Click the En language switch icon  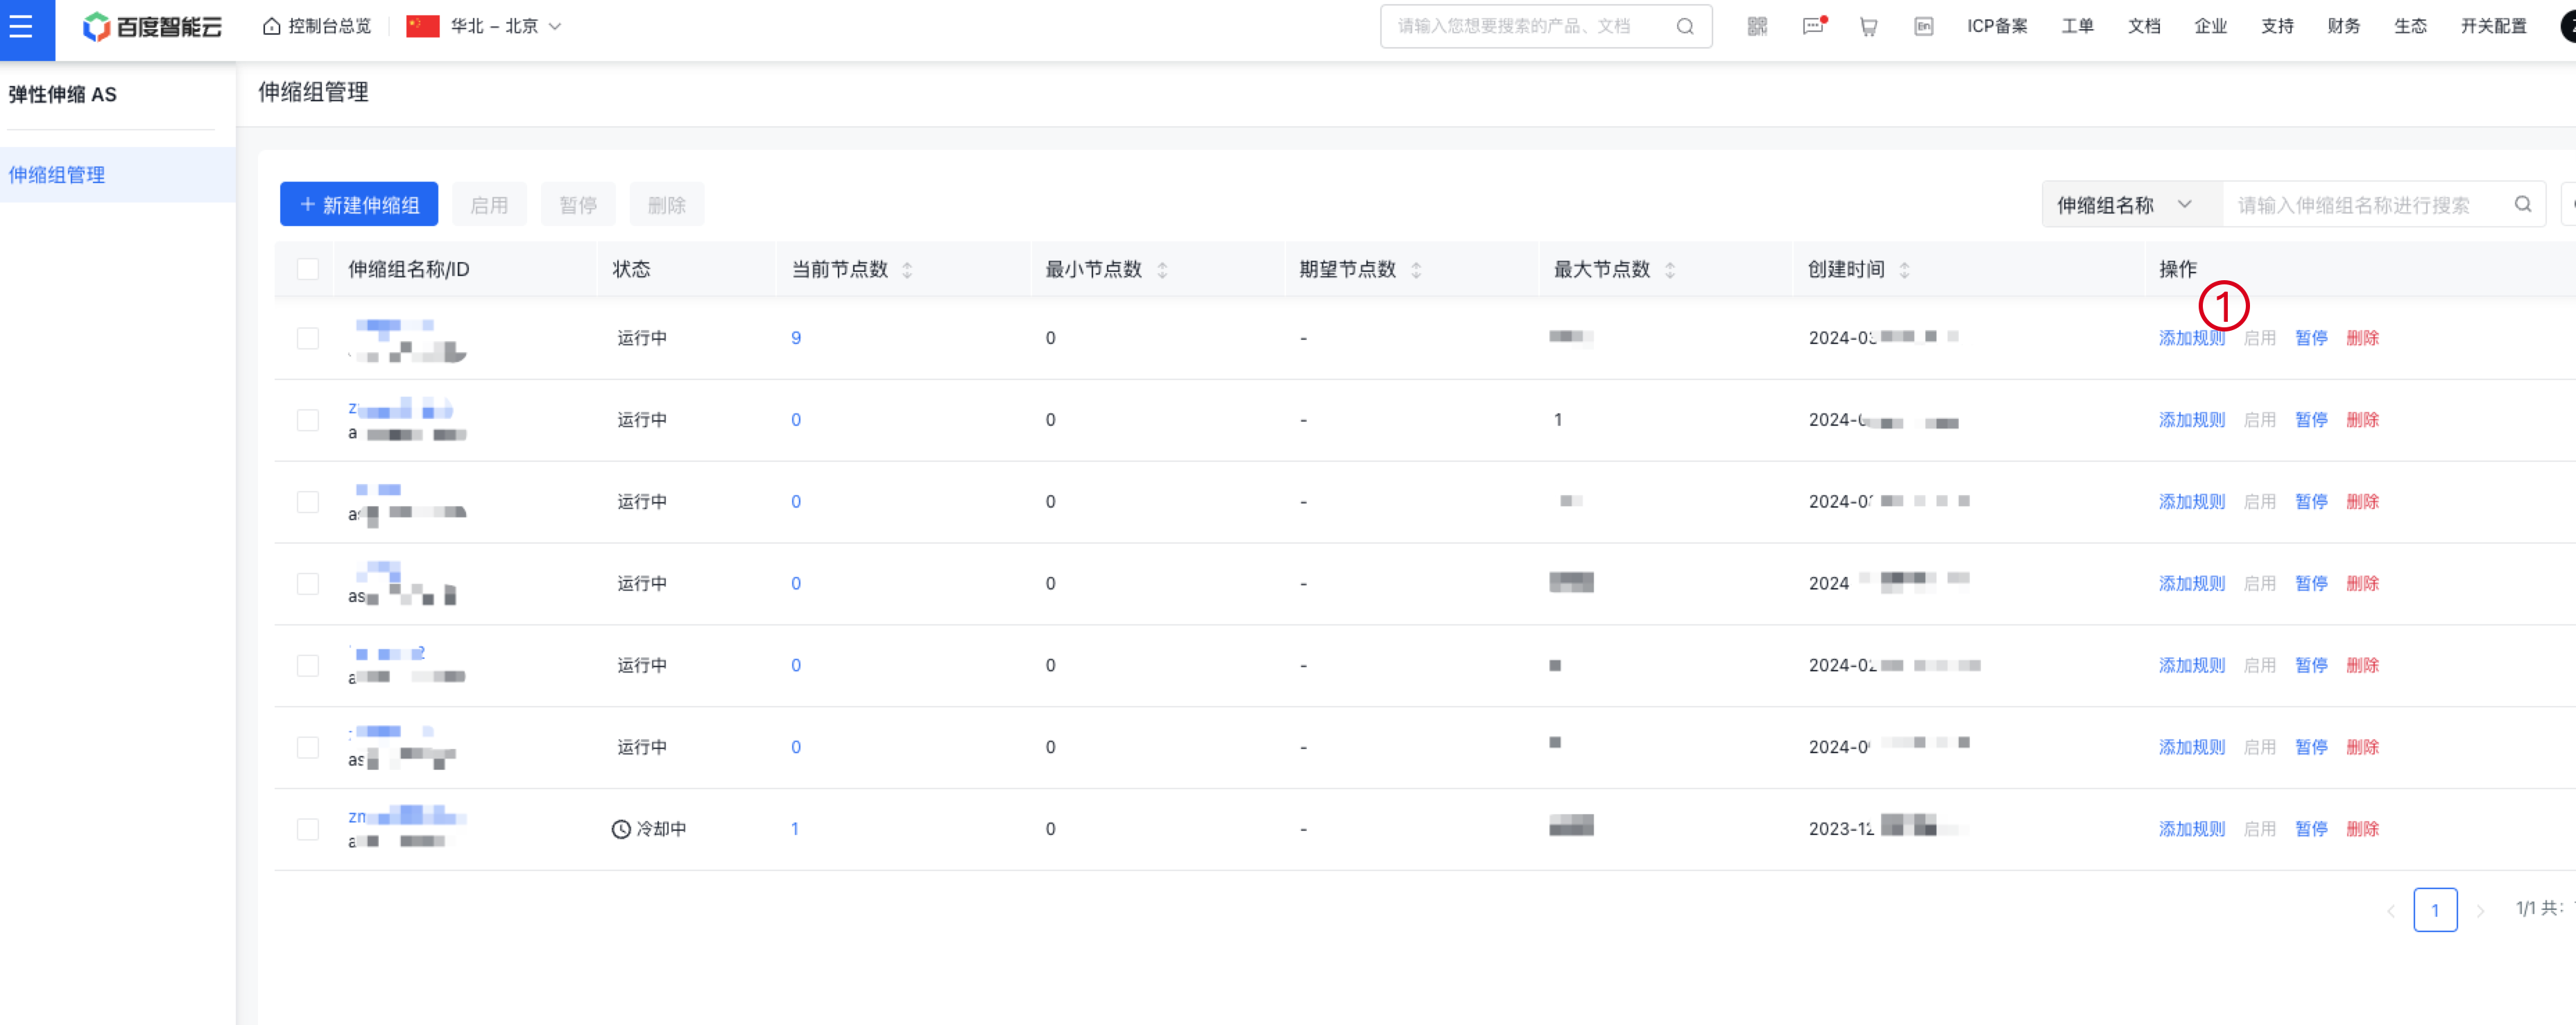pos(1923,27)
